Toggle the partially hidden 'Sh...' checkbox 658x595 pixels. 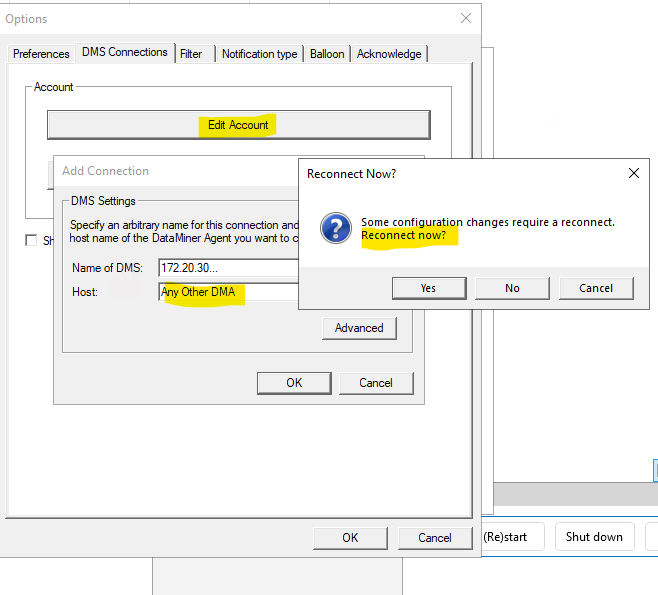pyautogui.click(x=32, y=240)
